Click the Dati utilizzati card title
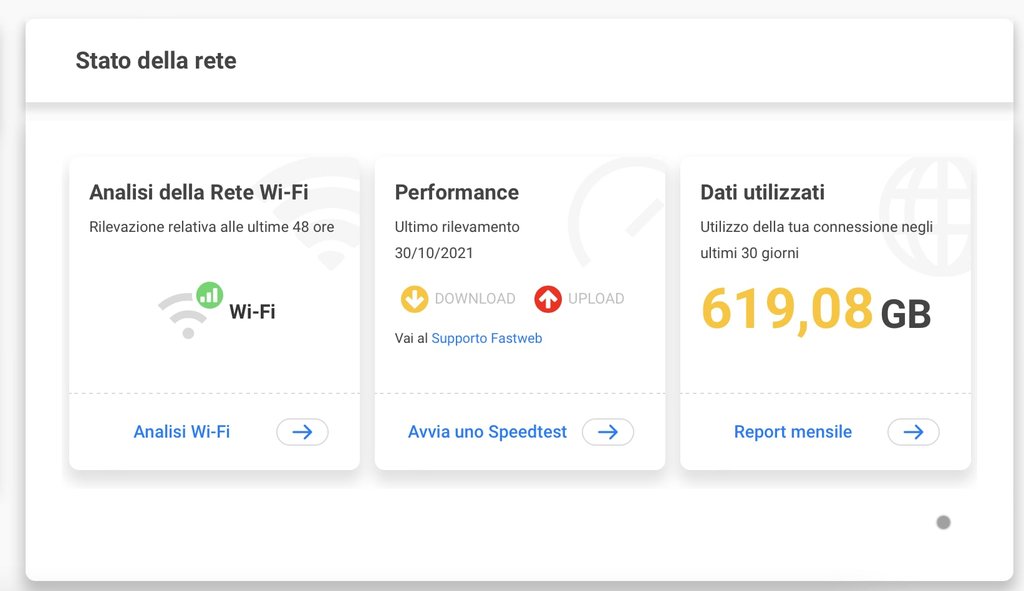This screenshot has height=591, width=1024. 762,192
